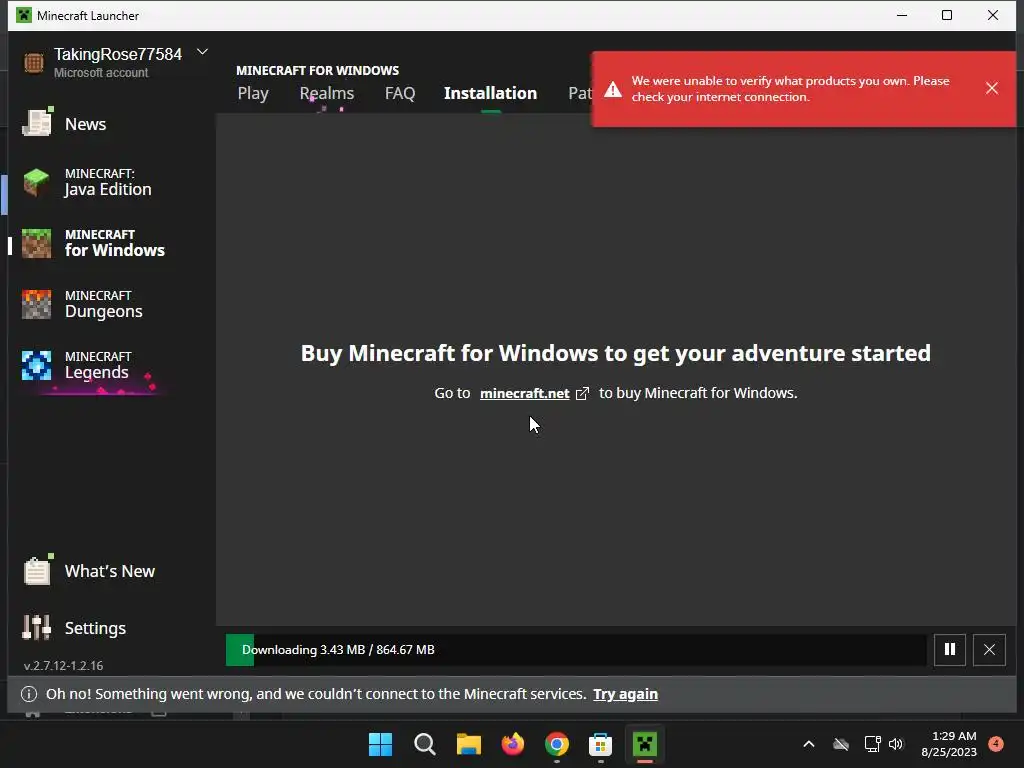Open Microsoft Store from the taskbar
The image size is (1024, 768).
pyautogui.click(x=600, y=744)
